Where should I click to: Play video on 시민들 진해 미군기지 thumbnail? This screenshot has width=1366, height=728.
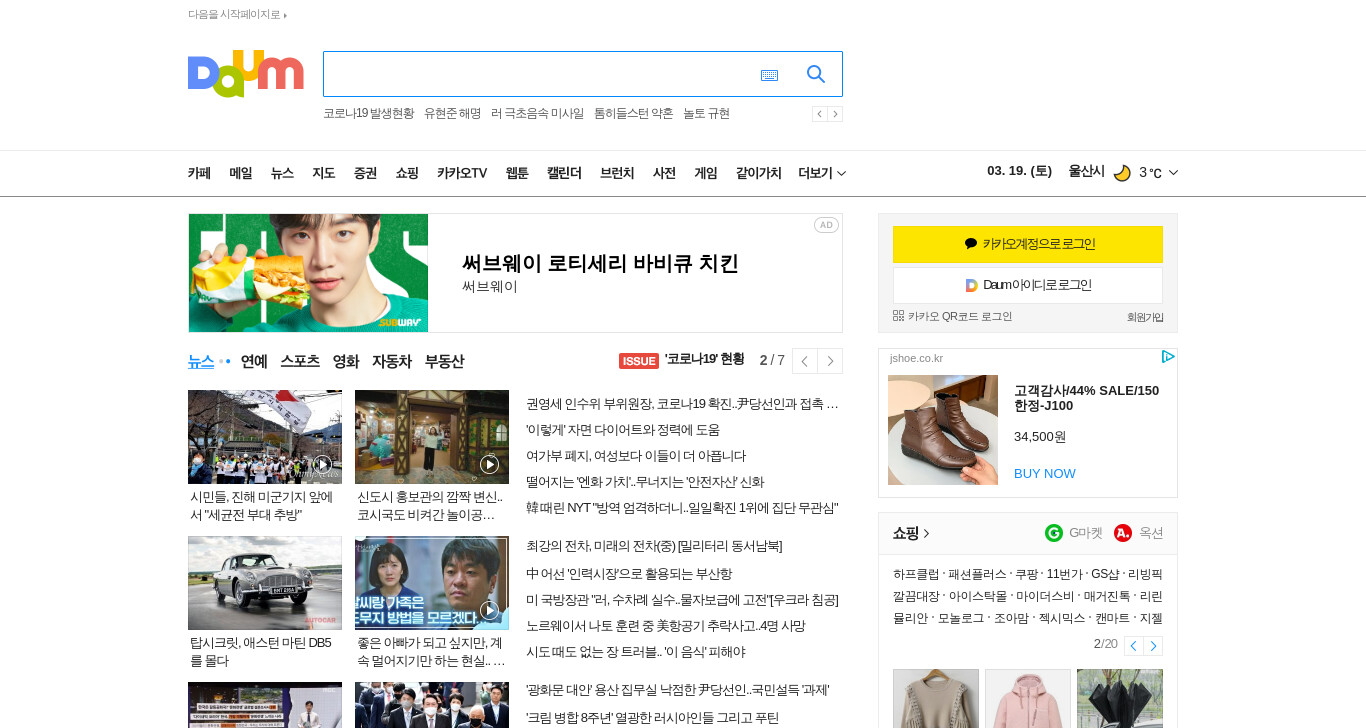tap(322, 464)
